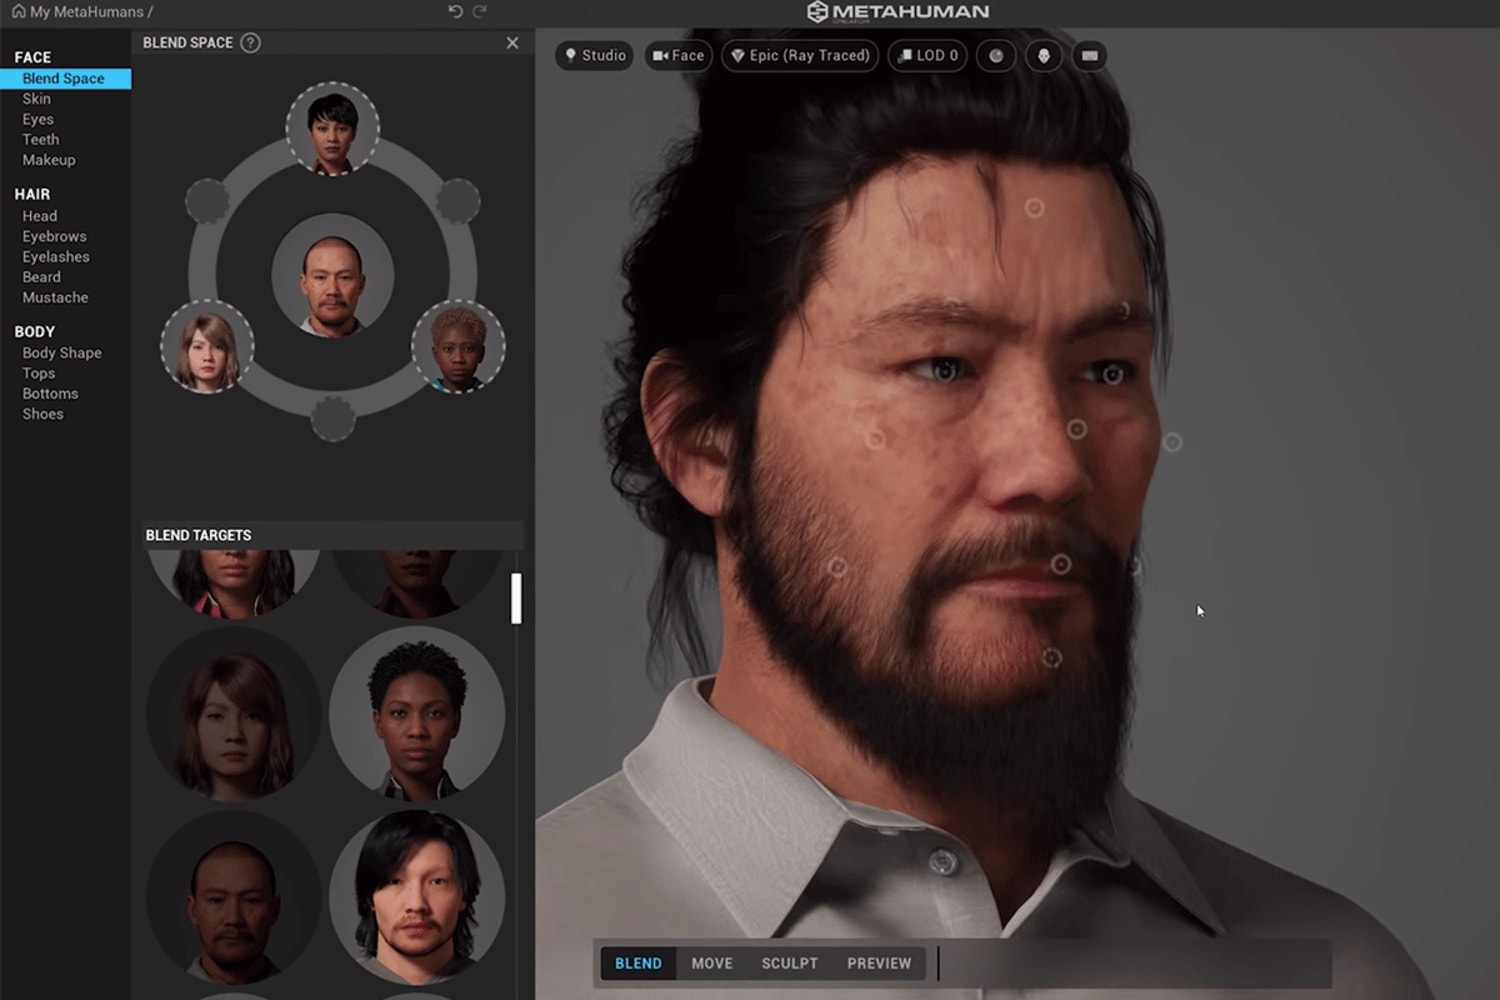Select the center man in the blend circle

pos(332,275)
